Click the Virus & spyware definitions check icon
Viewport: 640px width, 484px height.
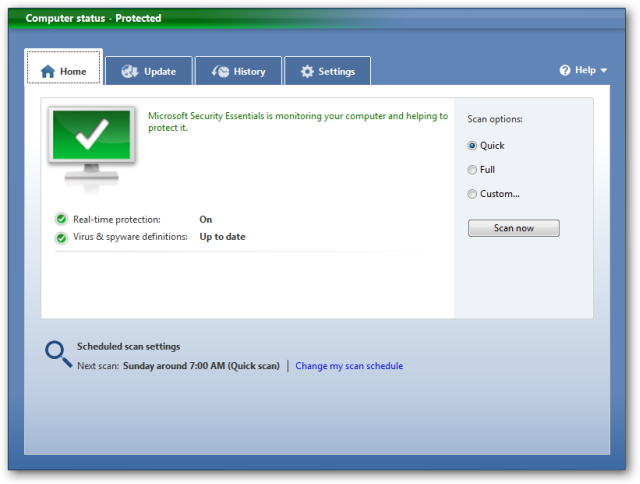(x=61, y=238)
